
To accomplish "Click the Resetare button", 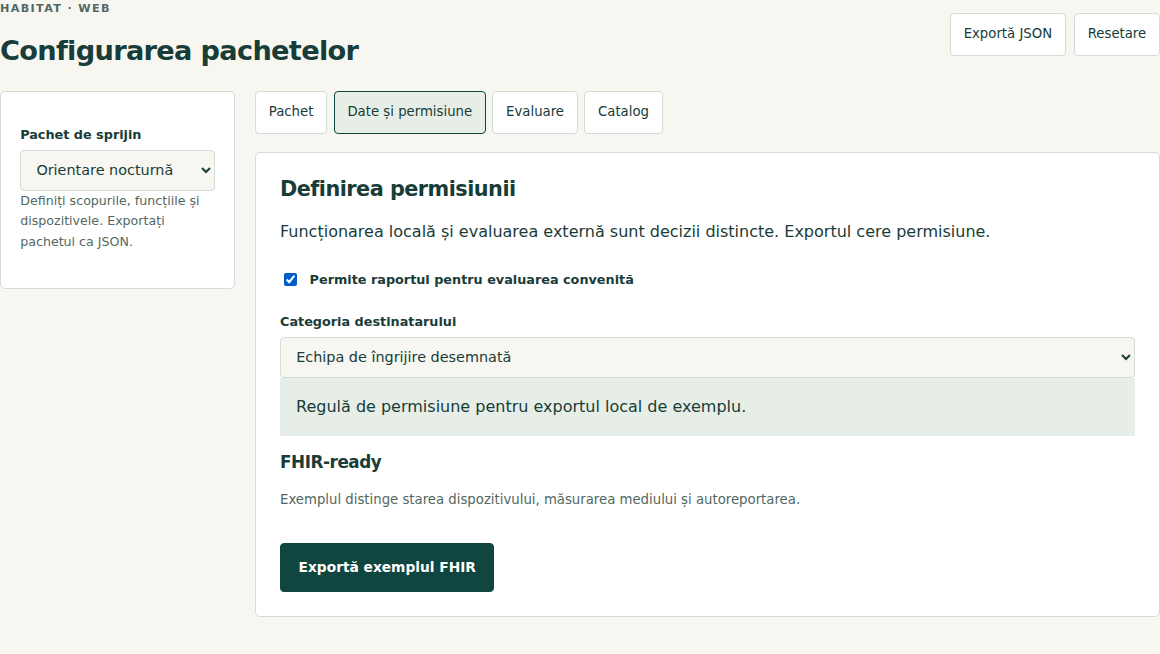I will [1116, 34].
